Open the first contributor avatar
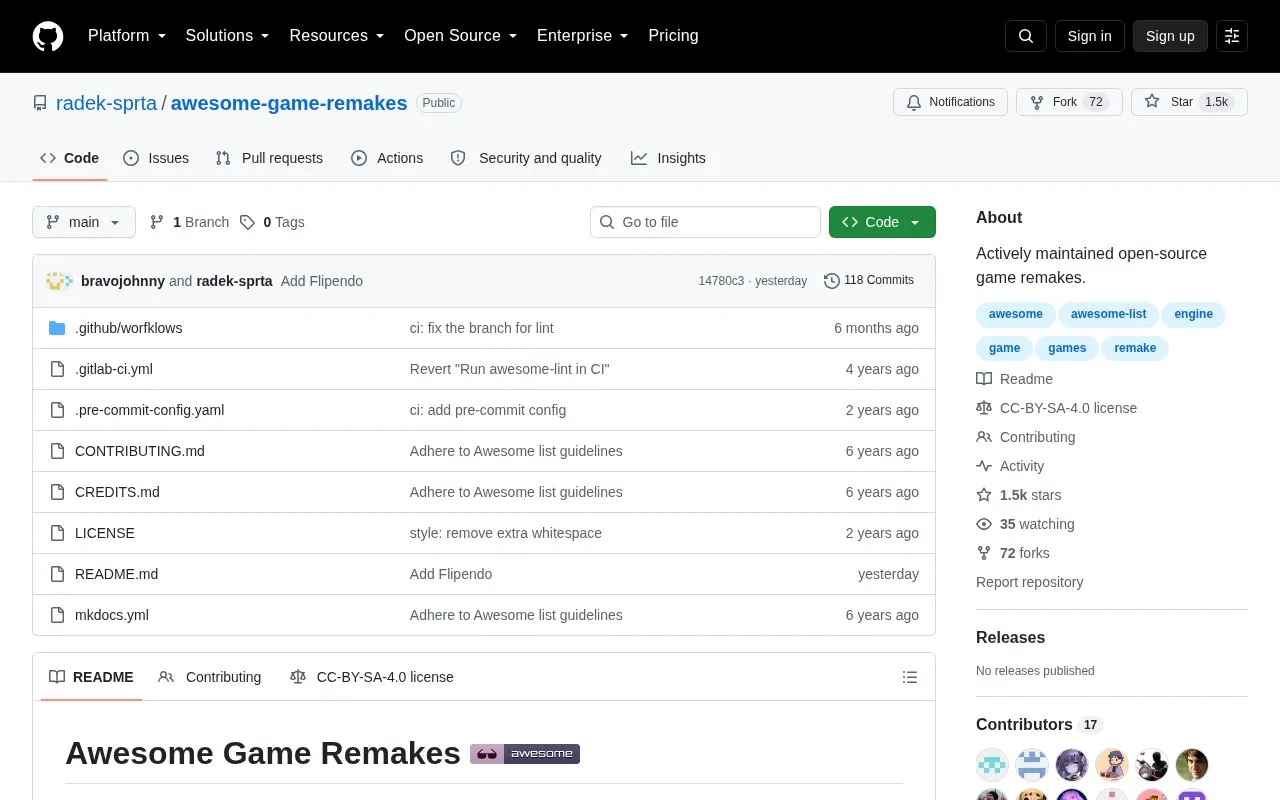The image size is (1280, 800). pos(992,765)
